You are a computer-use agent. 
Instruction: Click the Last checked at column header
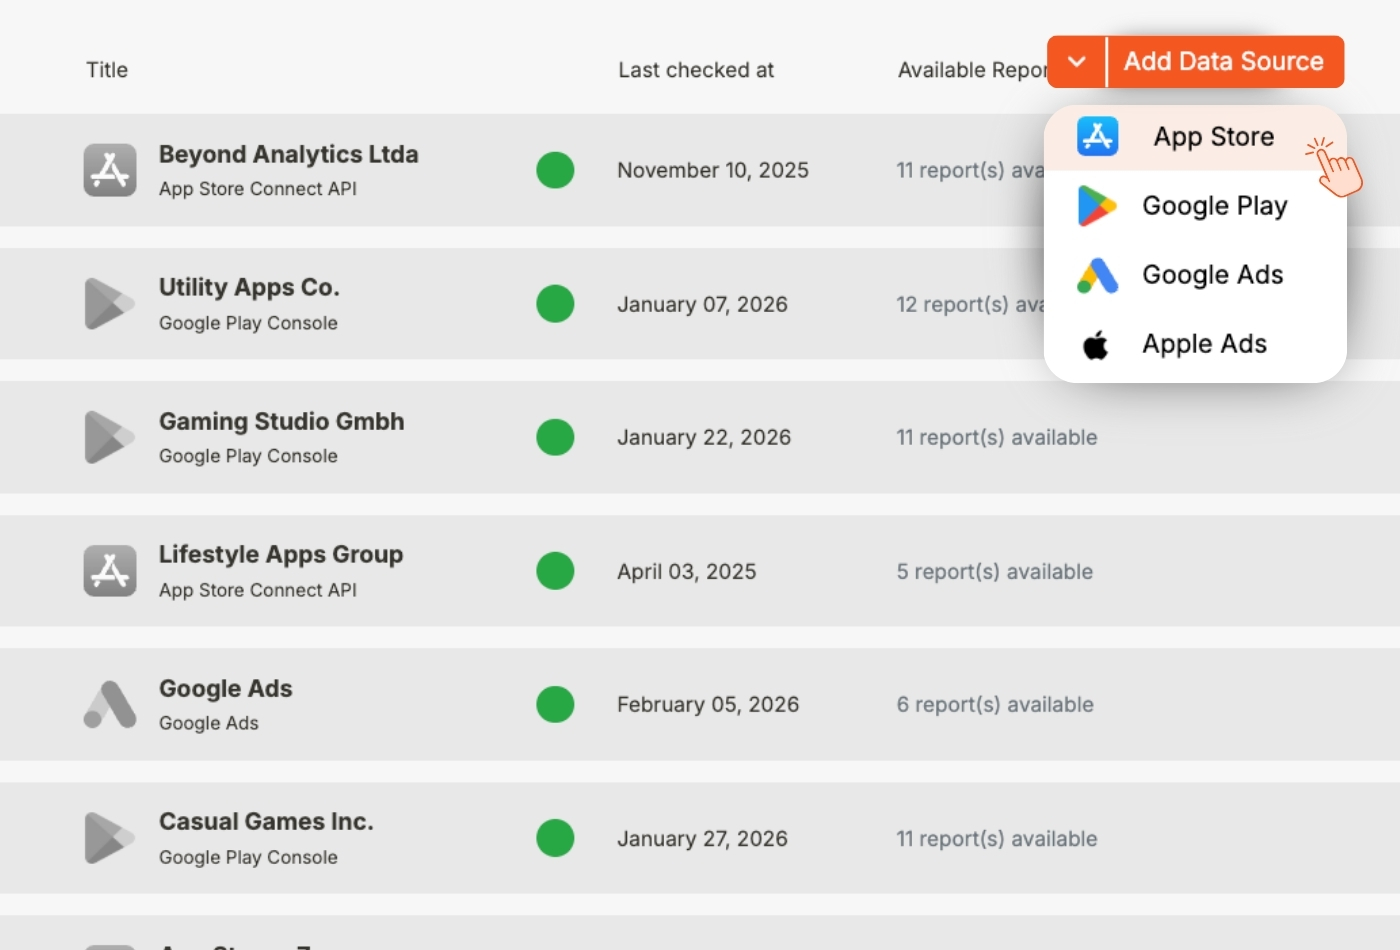tap(696, 69)
